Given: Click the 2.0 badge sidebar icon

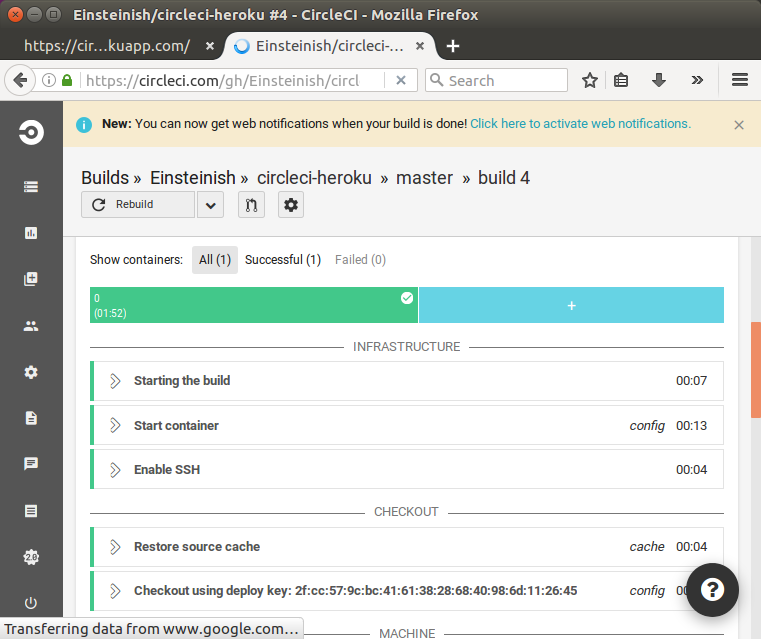Looking at the screenshot, I should [31, 557].
